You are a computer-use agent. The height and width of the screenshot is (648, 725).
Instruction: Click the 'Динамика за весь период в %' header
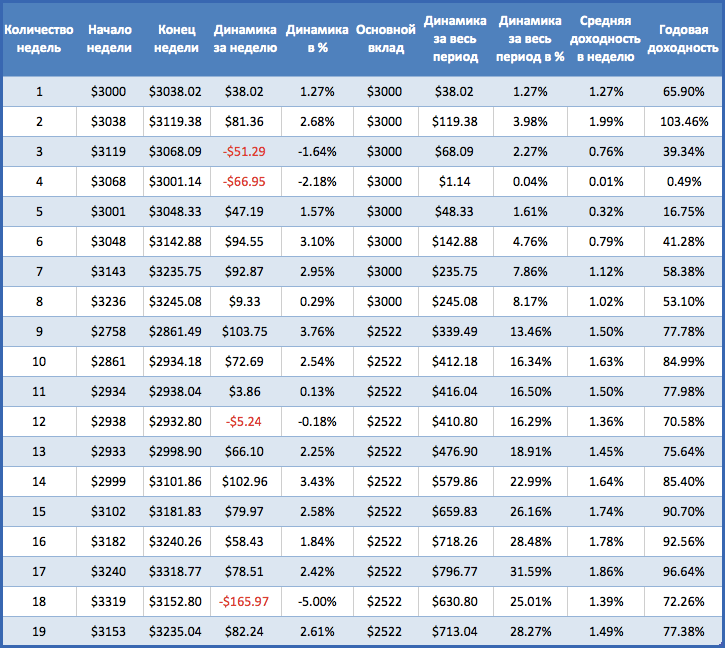[x=530, y=39]
